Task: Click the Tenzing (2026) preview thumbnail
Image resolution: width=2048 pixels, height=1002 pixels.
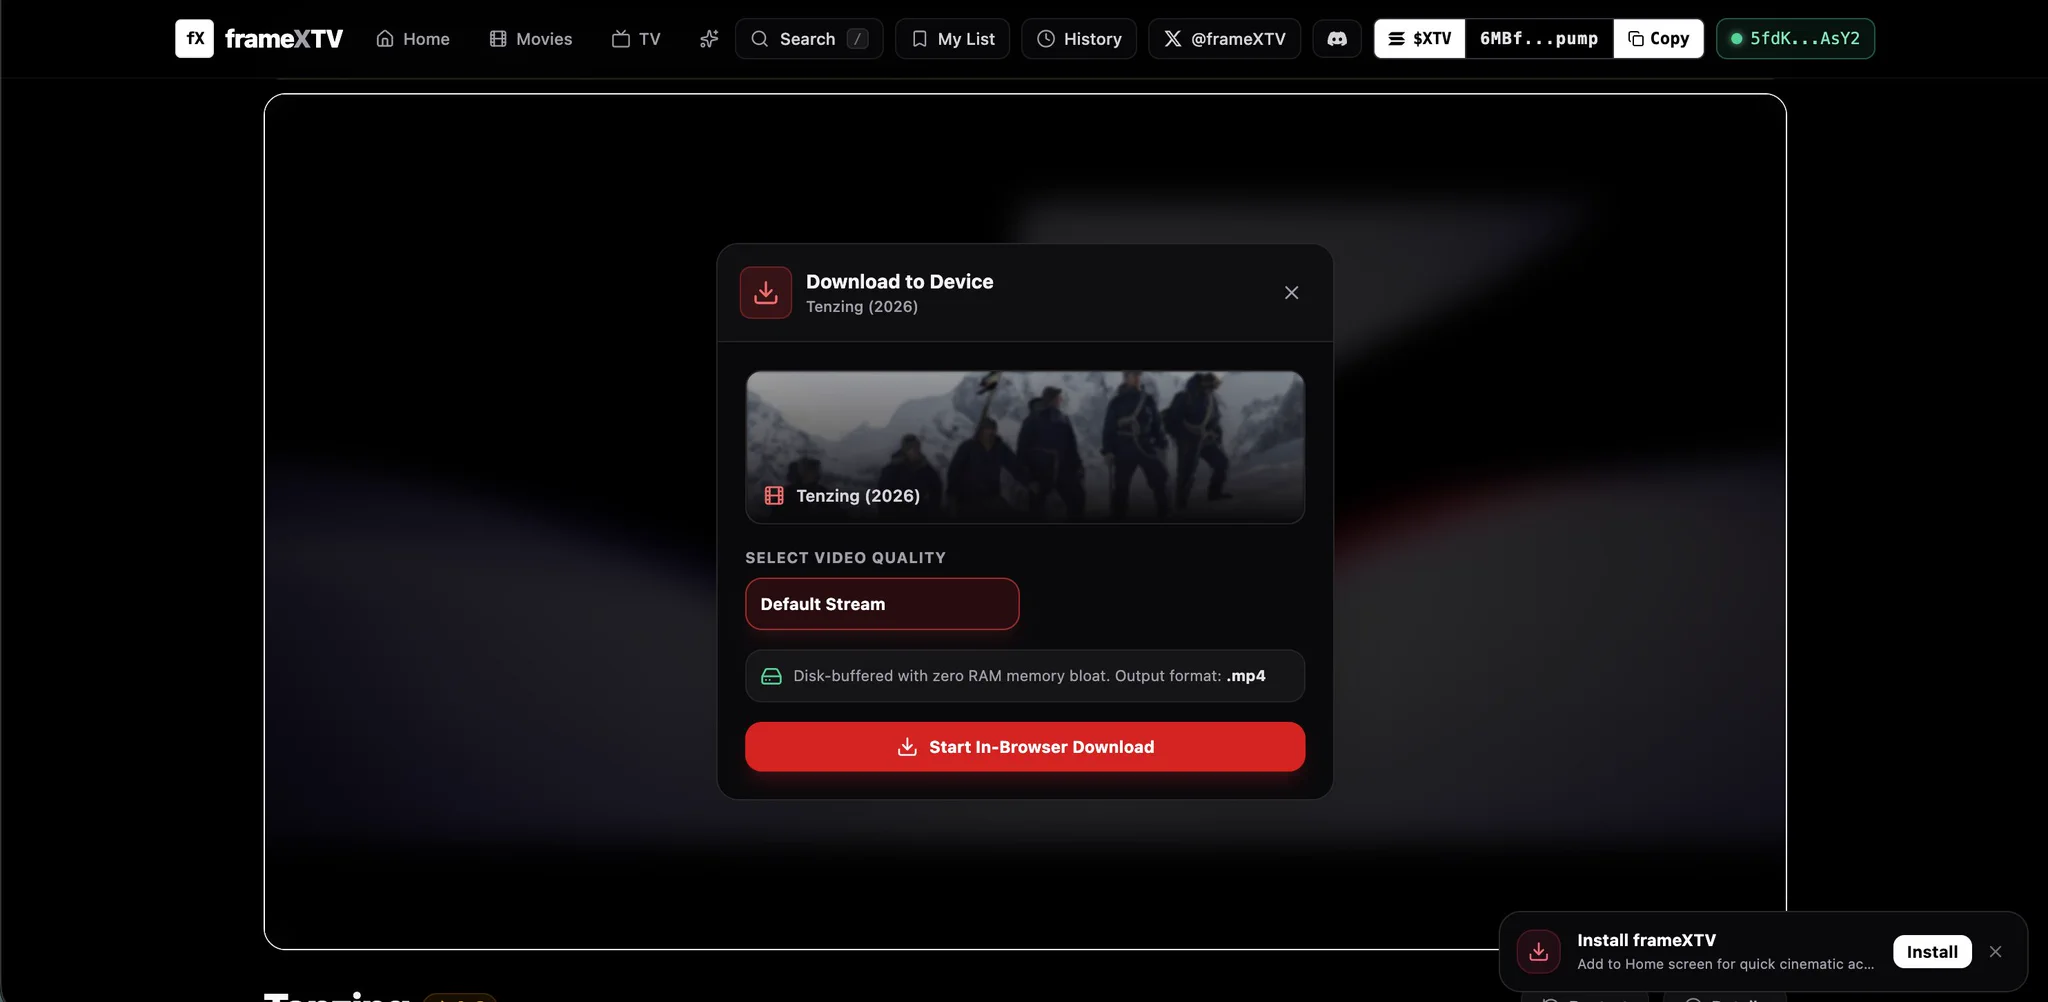Action: coord(1025,447)
